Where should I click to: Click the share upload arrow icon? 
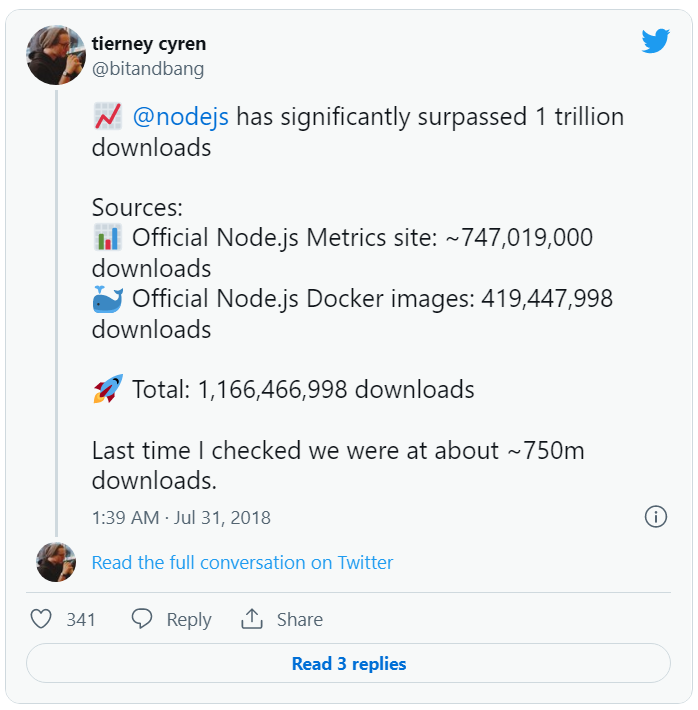click(x=252, y=619)
